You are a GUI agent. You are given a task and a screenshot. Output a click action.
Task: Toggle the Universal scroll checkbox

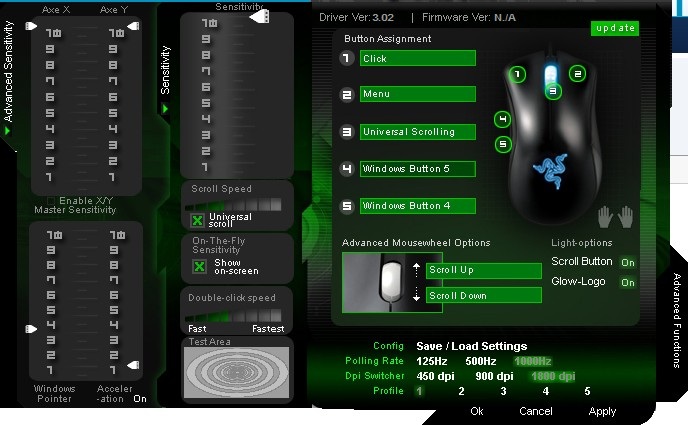pos(197,220)
